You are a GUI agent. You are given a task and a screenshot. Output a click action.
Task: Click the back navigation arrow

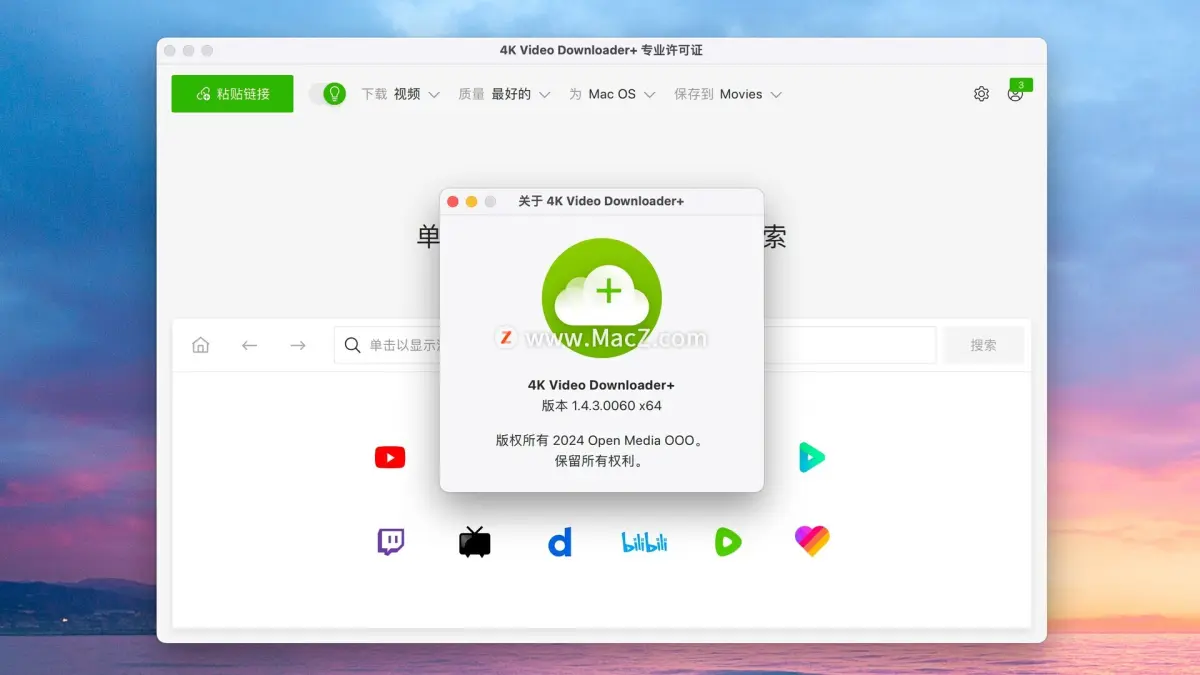(x=249, y=344)
